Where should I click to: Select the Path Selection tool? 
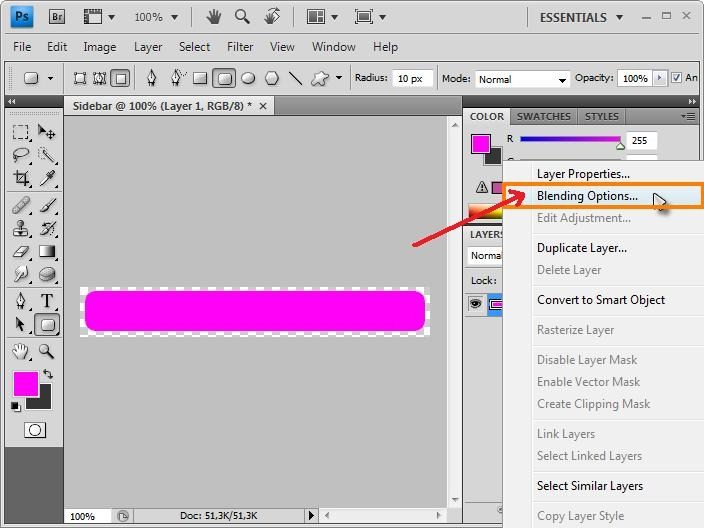click(x=21, y=324)
